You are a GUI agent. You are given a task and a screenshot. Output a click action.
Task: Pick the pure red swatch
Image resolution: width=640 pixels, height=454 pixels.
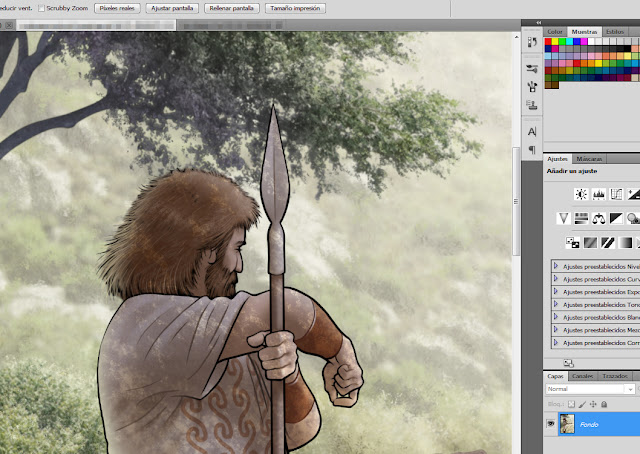click(x=548, y=41)
